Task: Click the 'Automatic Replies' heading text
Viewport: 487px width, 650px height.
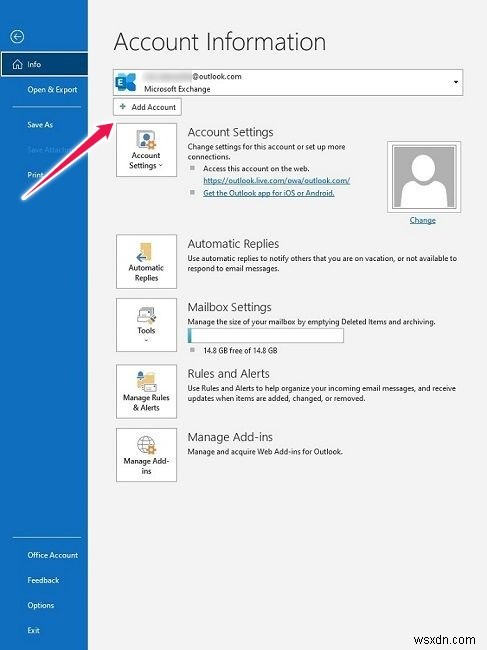Action: coord(233,243)
